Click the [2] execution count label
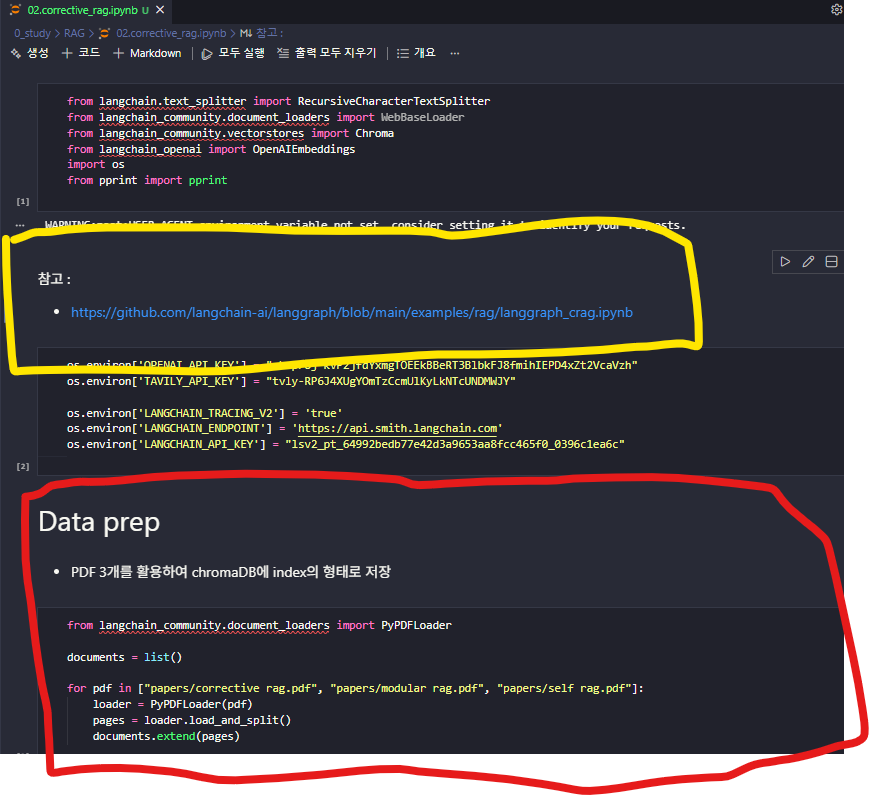 pos(23,467)
